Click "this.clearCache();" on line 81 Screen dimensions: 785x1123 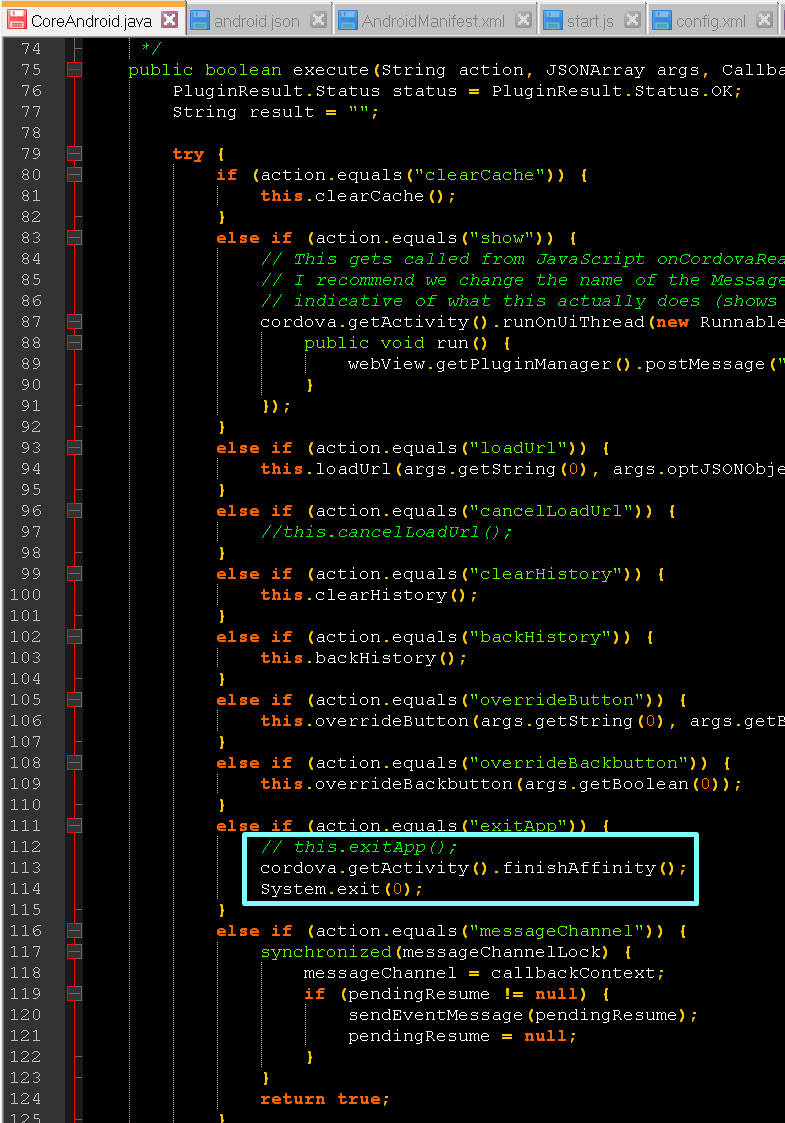(357, 196)
